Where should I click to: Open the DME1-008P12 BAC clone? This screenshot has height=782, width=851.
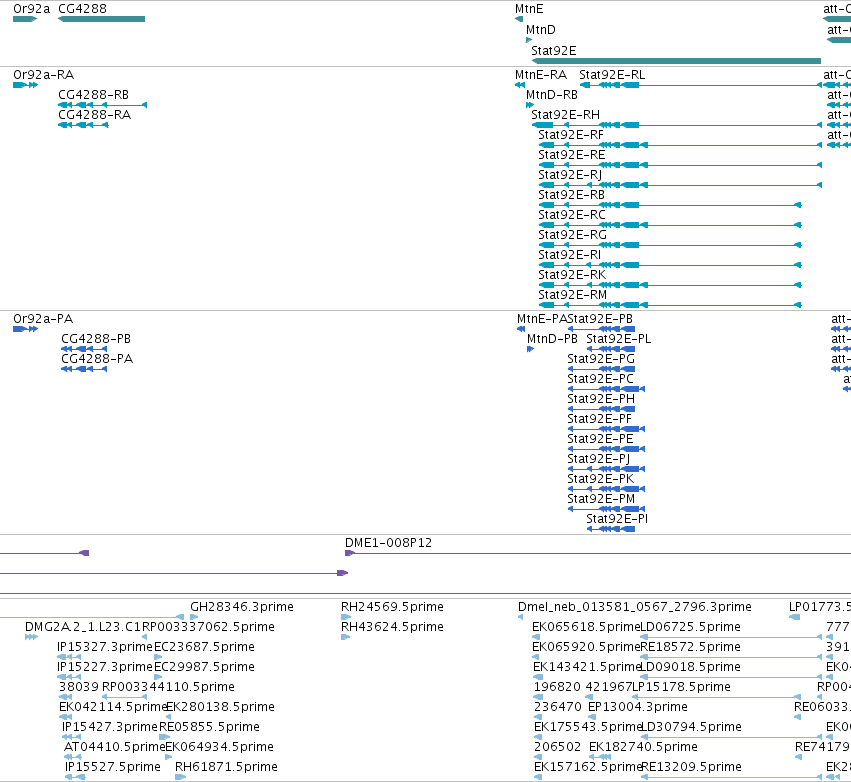(x=389, y=543)
